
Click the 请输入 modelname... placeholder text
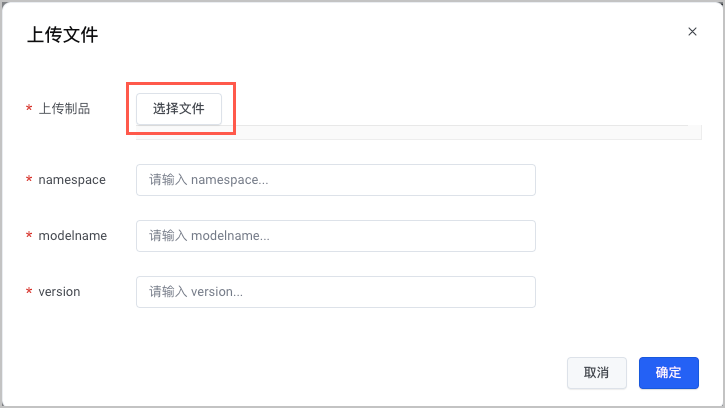coord(210,236)
